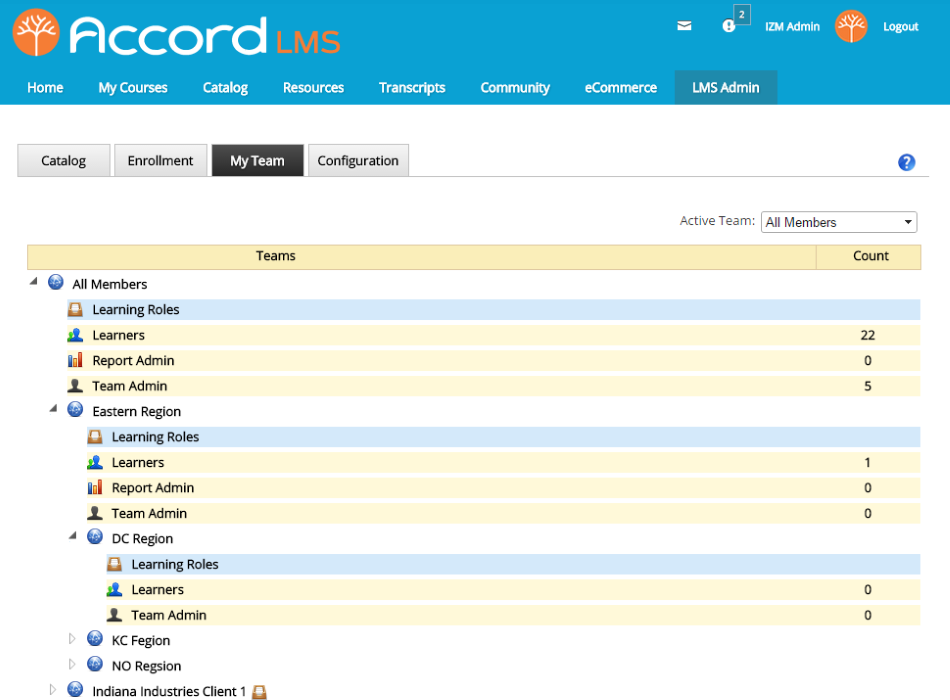Click the globe icon beside DC Region
The width and height of the screenshot is (950, 700).
coord(95,537)
